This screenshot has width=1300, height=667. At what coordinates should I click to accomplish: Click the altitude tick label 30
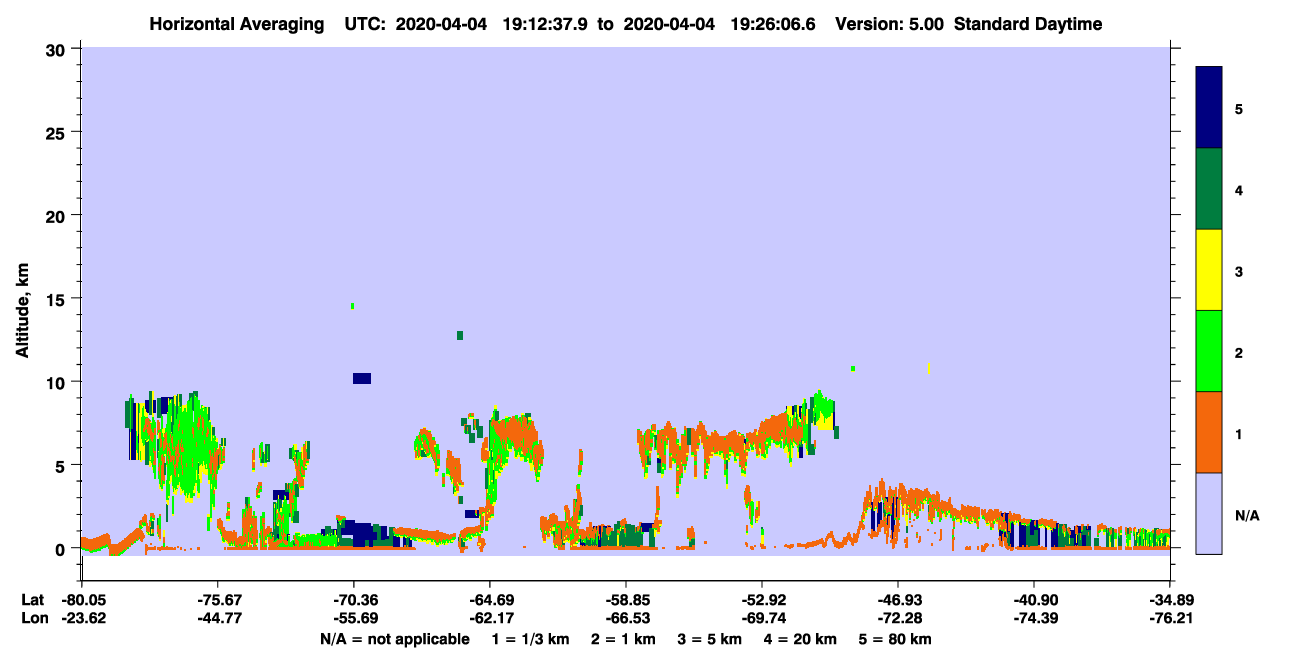[57, 49]
